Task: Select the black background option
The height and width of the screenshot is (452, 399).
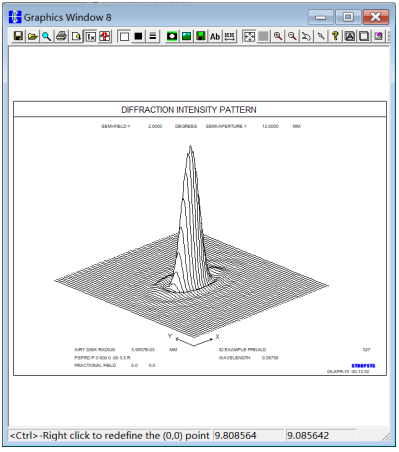Action: click(139, 36)
